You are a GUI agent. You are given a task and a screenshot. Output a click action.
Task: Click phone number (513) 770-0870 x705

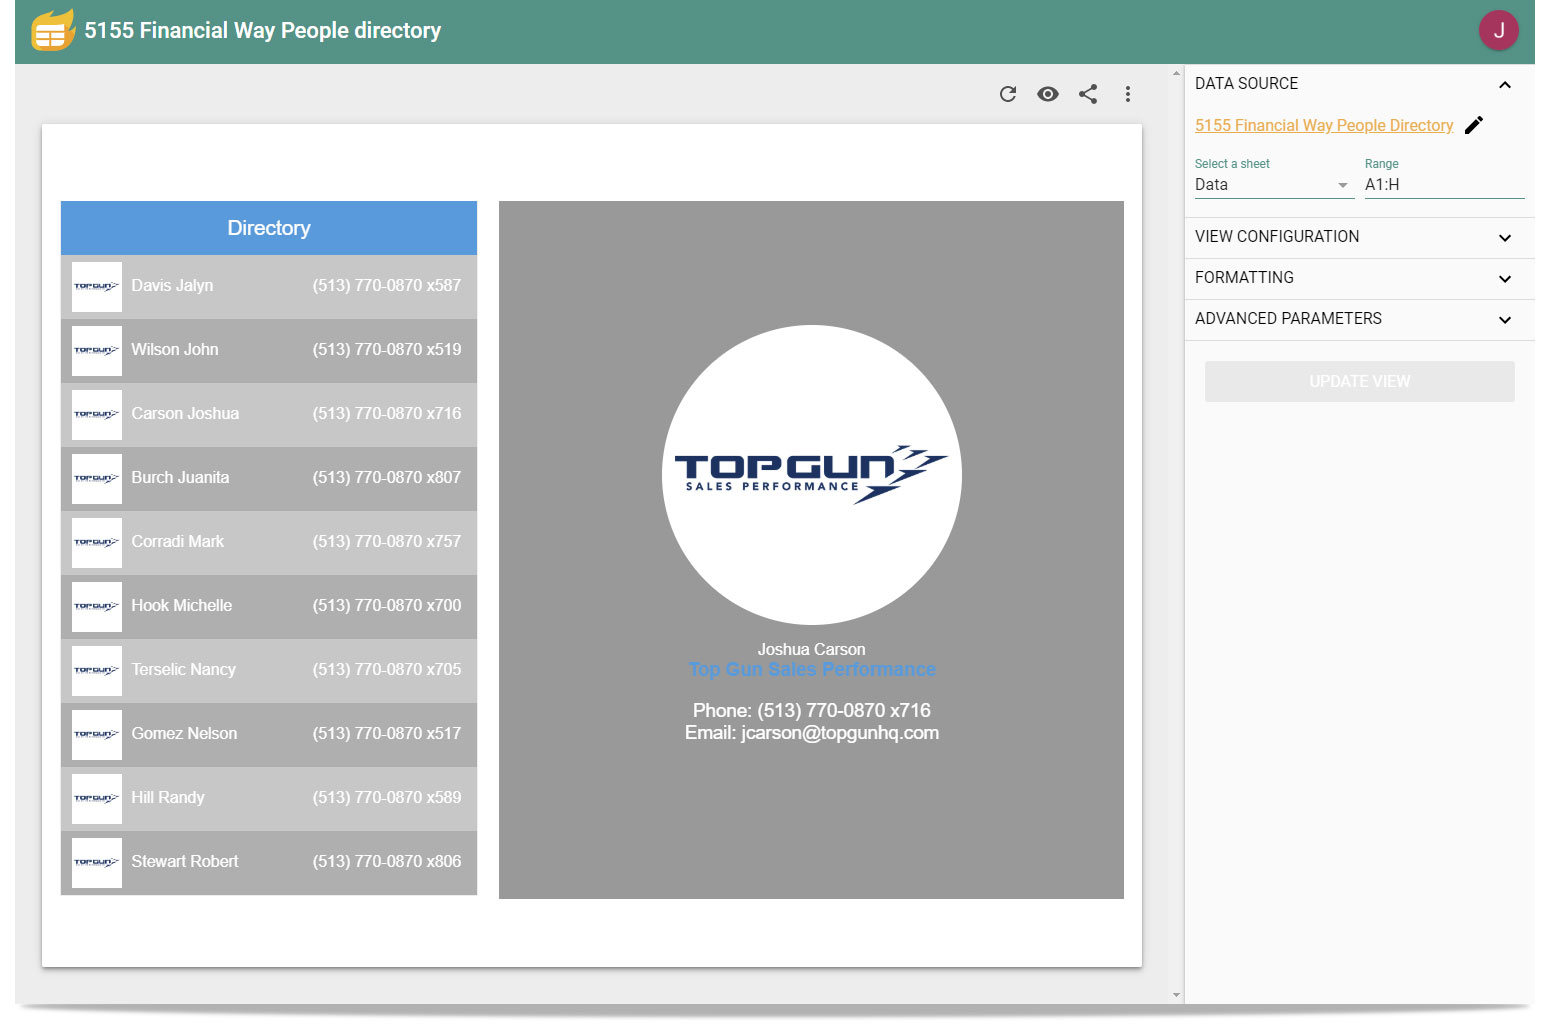[x=387, y=670]
